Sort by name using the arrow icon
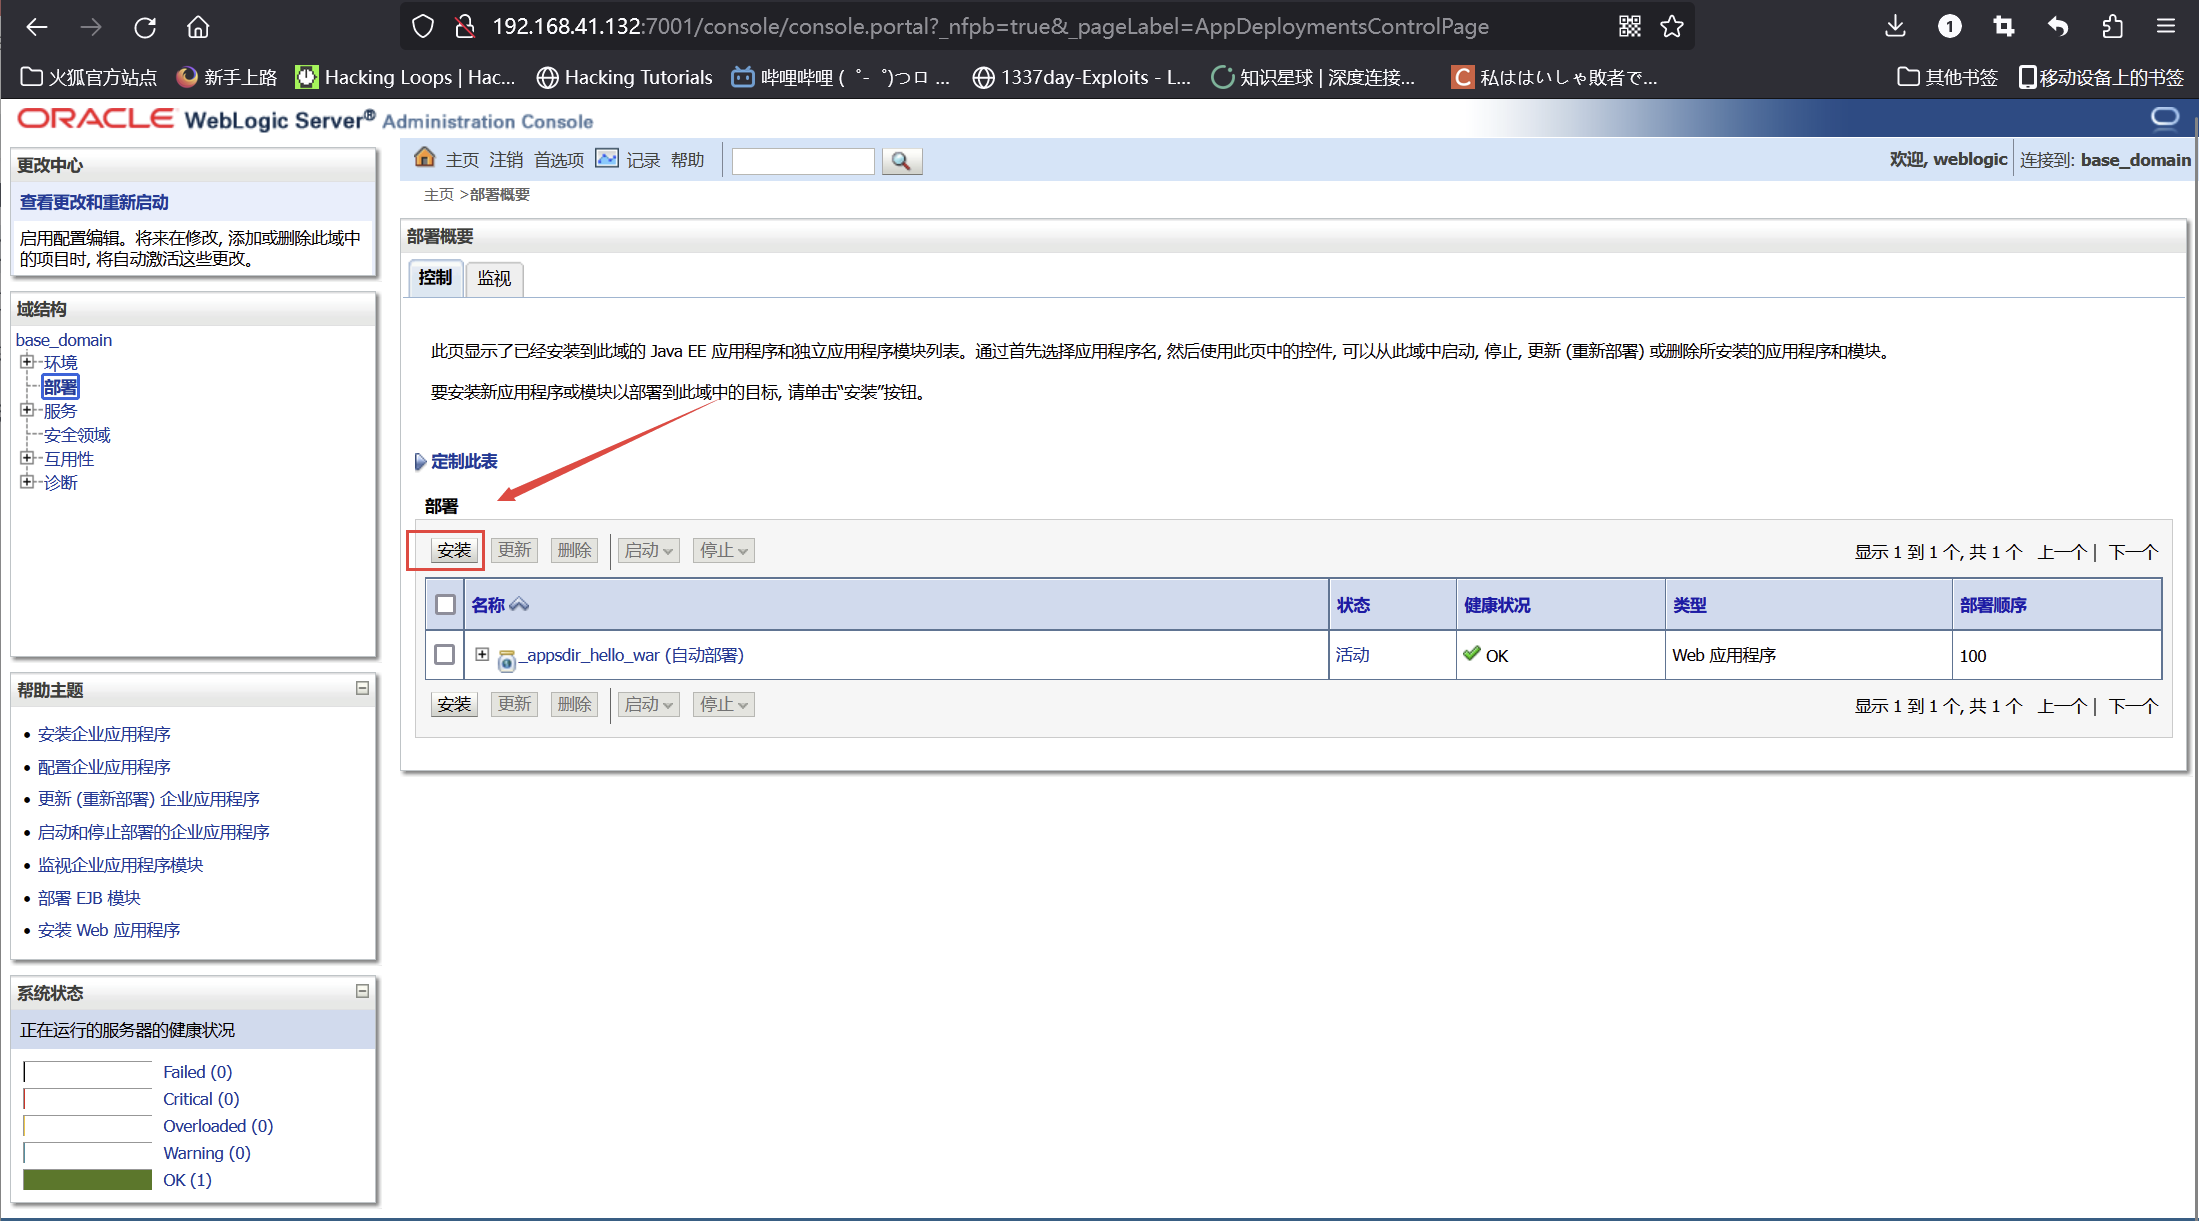The height and width of the screenshot is (1221, 2199). point(519,605)
